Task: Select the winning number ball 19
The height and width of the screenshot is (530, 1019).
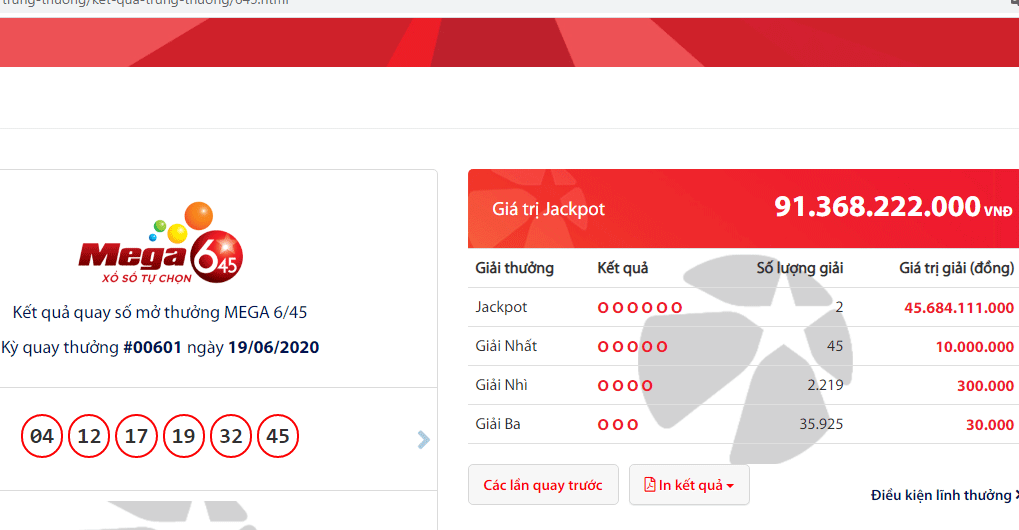Action: pos(183,437)
